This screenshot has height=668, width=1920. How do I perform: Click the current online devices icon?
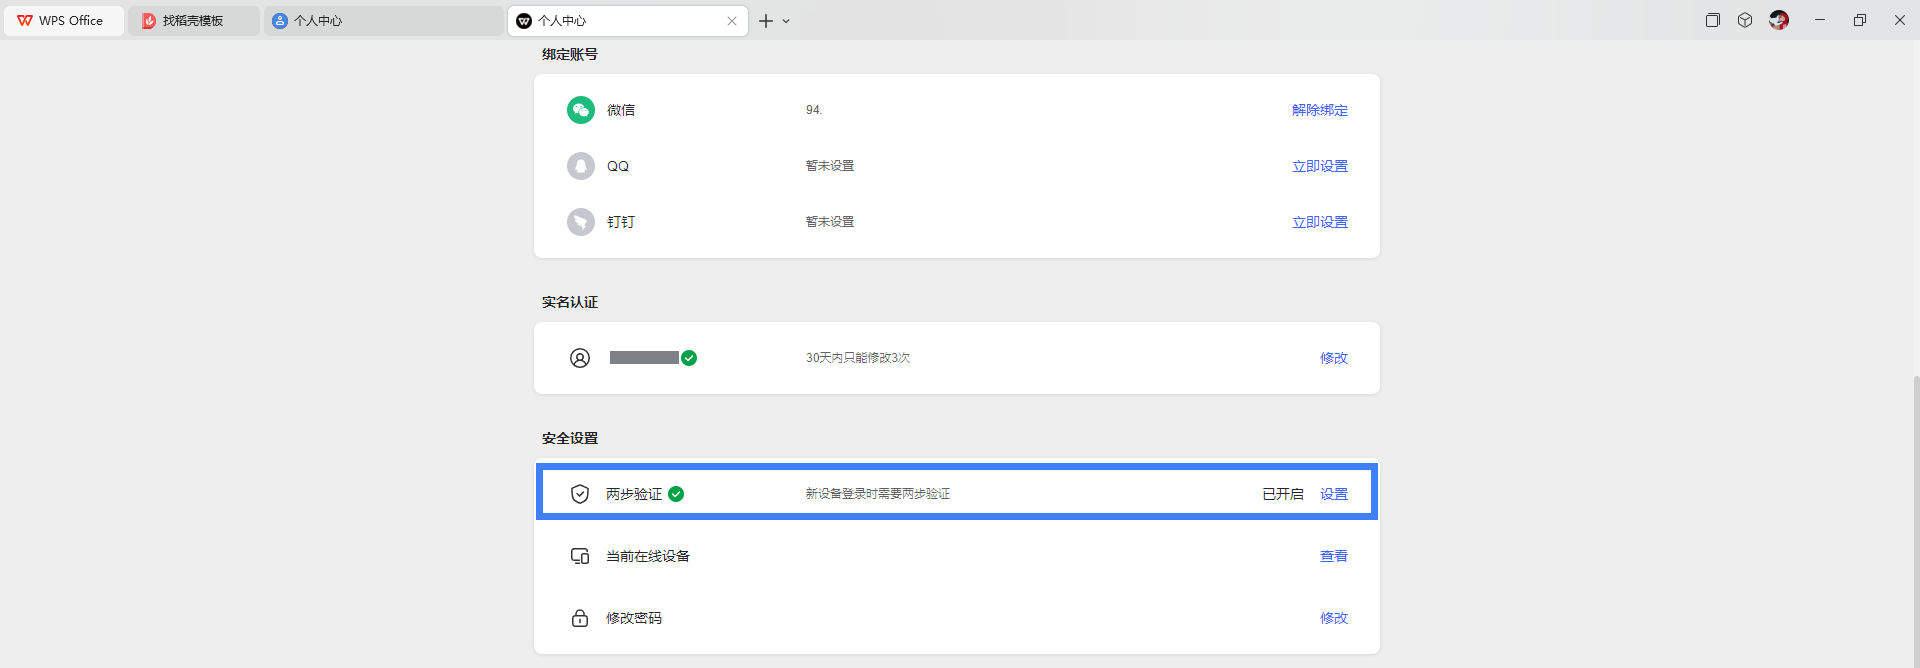click(580, 556)
